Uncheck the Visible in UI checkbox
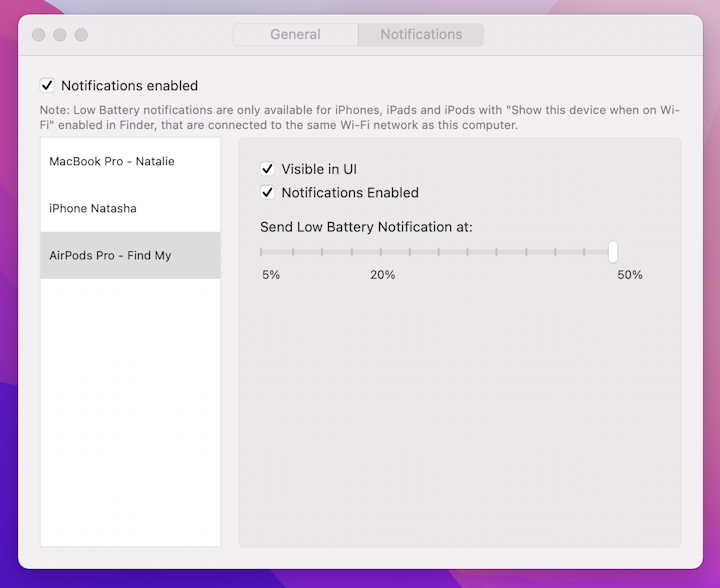720x588 pixels. point(267,169)
